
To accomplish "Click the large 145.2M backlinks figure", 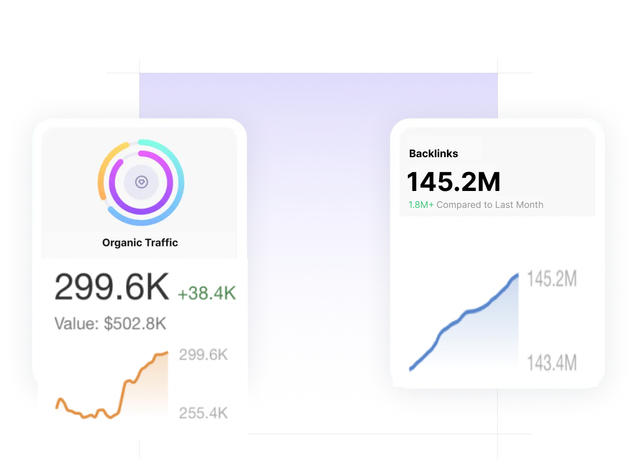I will point(453,182).
